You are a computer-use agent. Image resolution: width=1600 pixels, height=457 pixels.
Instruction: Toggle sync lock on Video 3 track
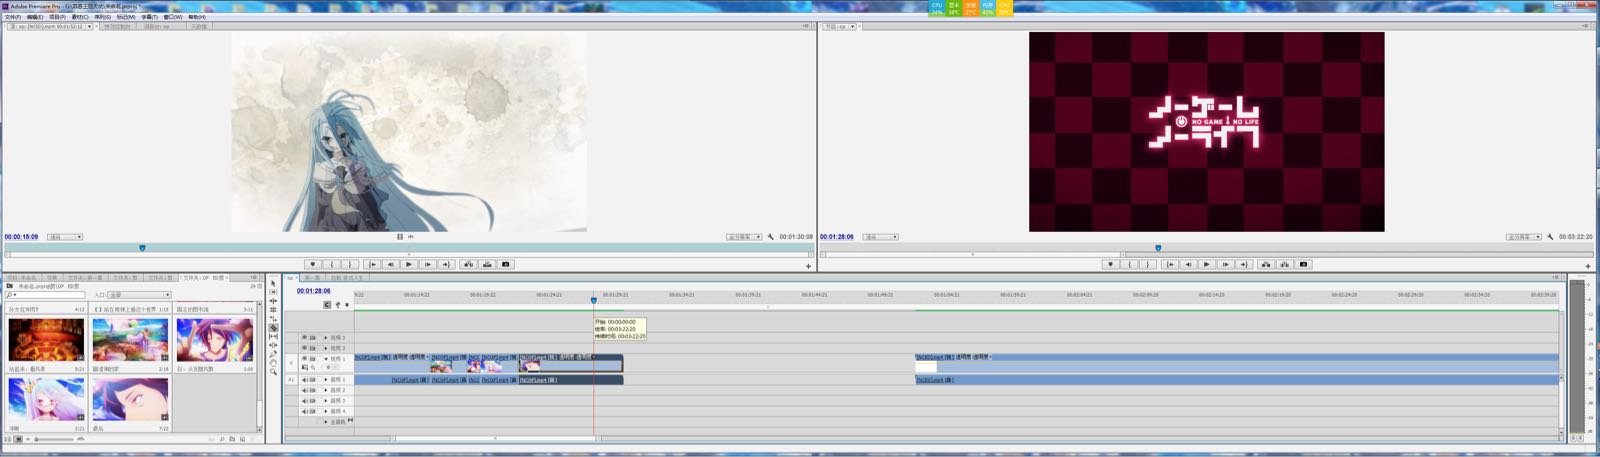click(313, 338)
